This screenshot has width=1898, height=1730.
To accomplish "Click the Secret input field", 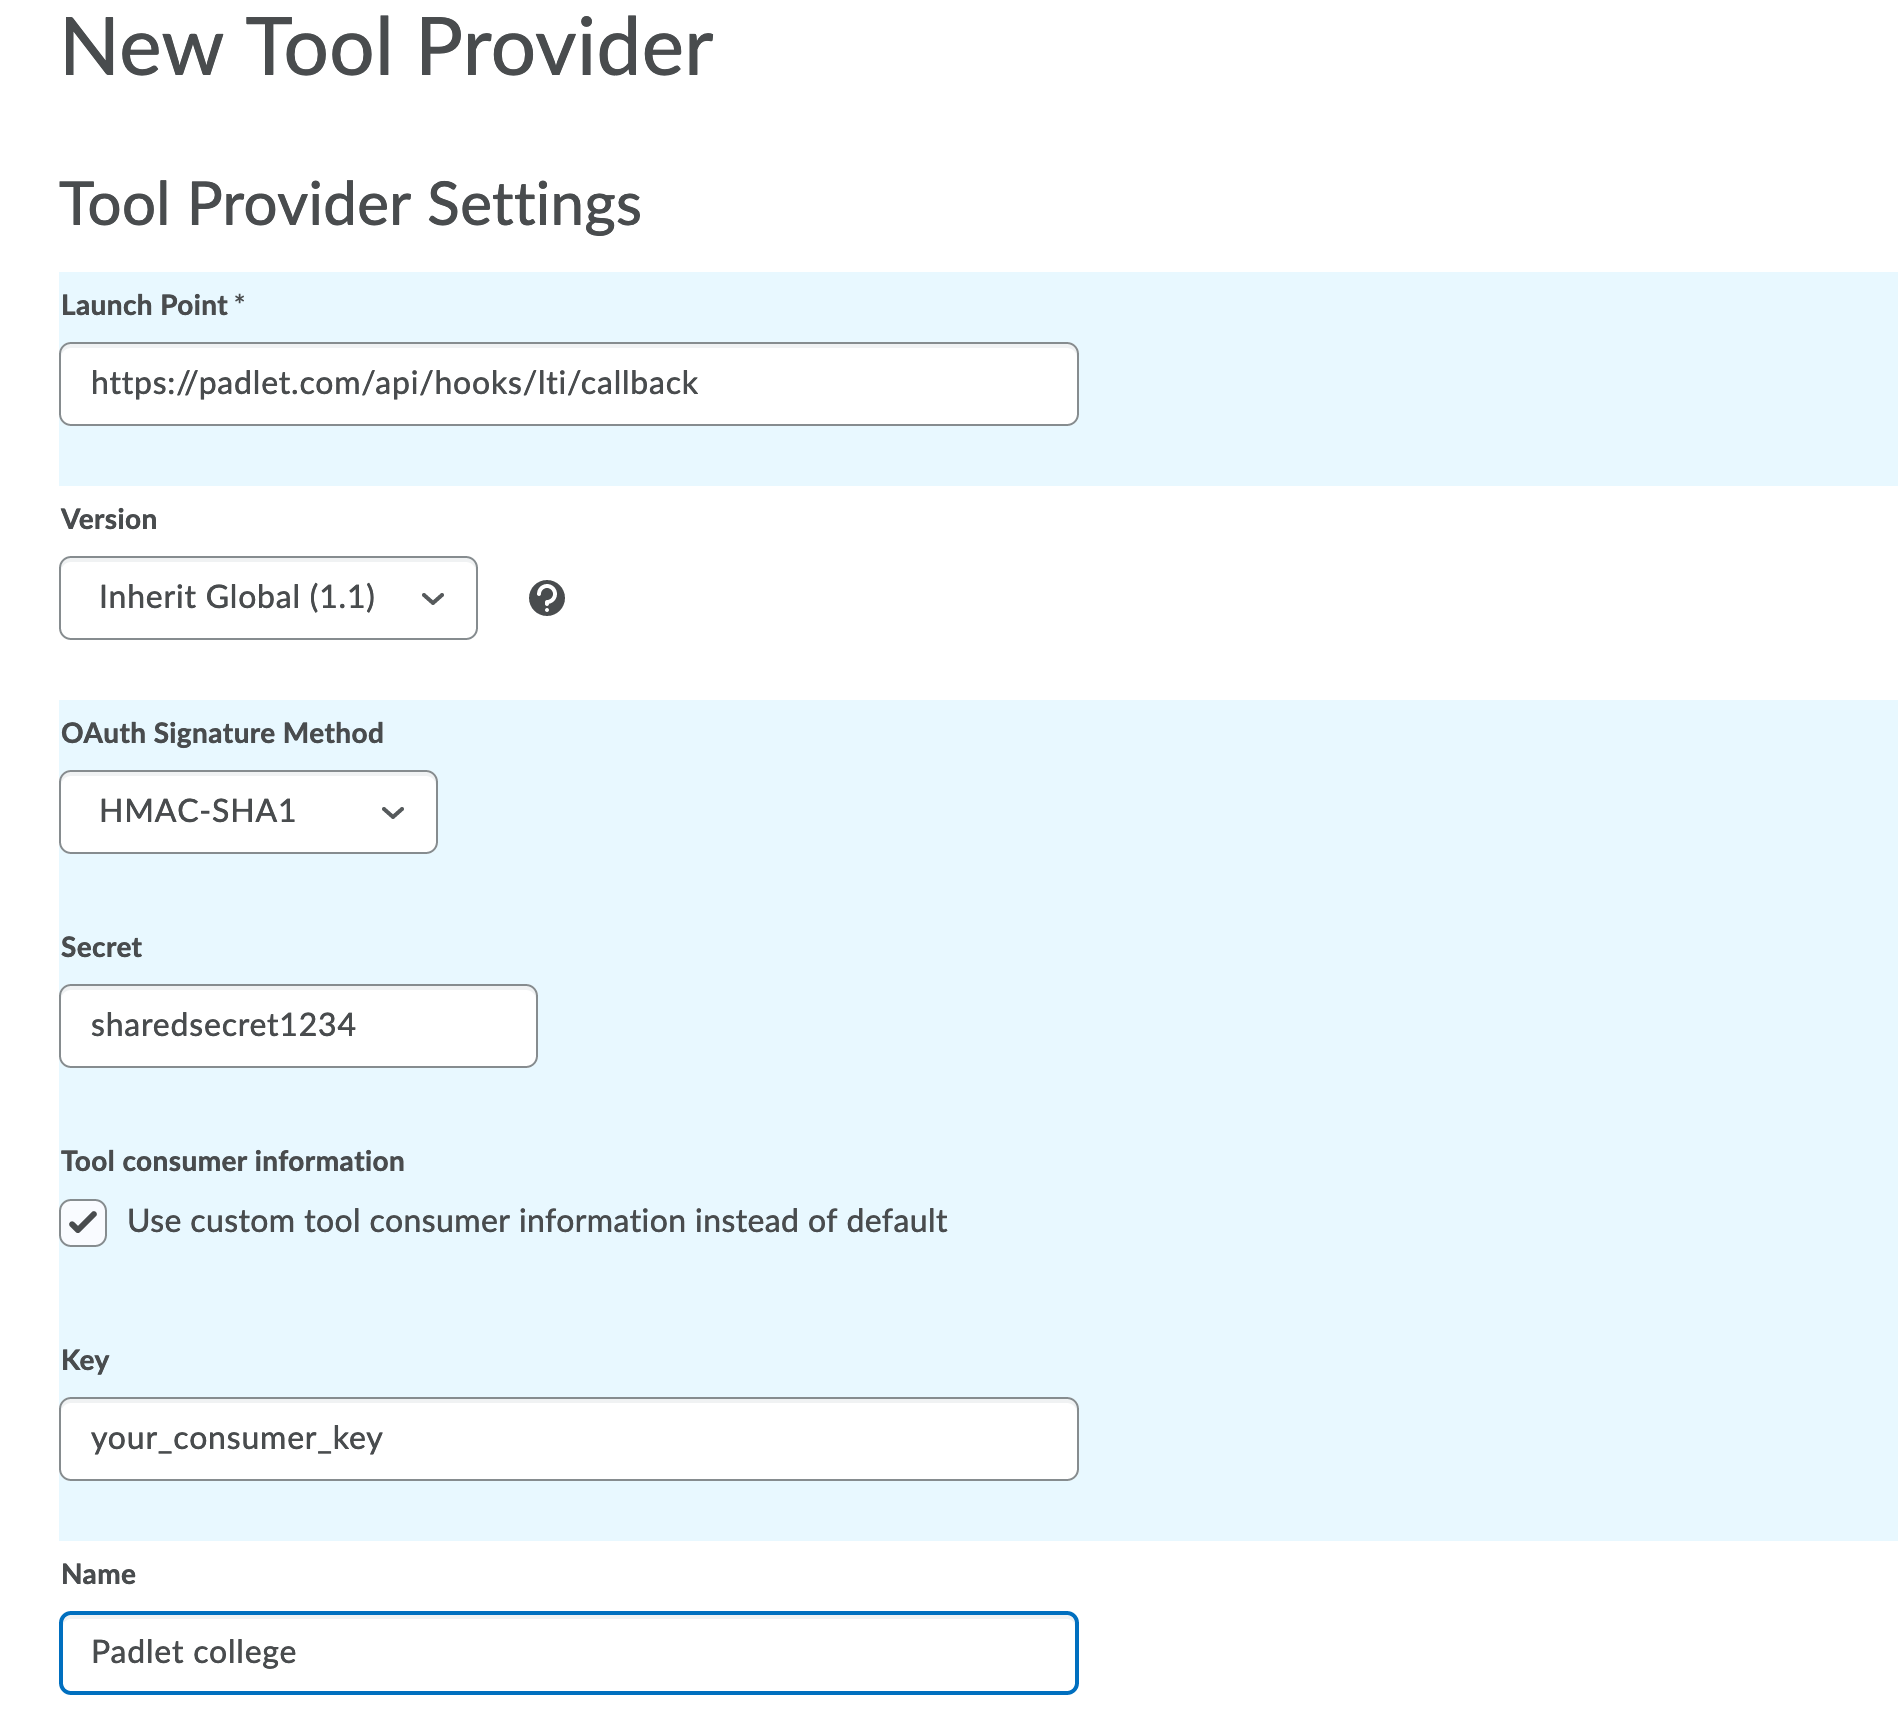I will 298,1026.
